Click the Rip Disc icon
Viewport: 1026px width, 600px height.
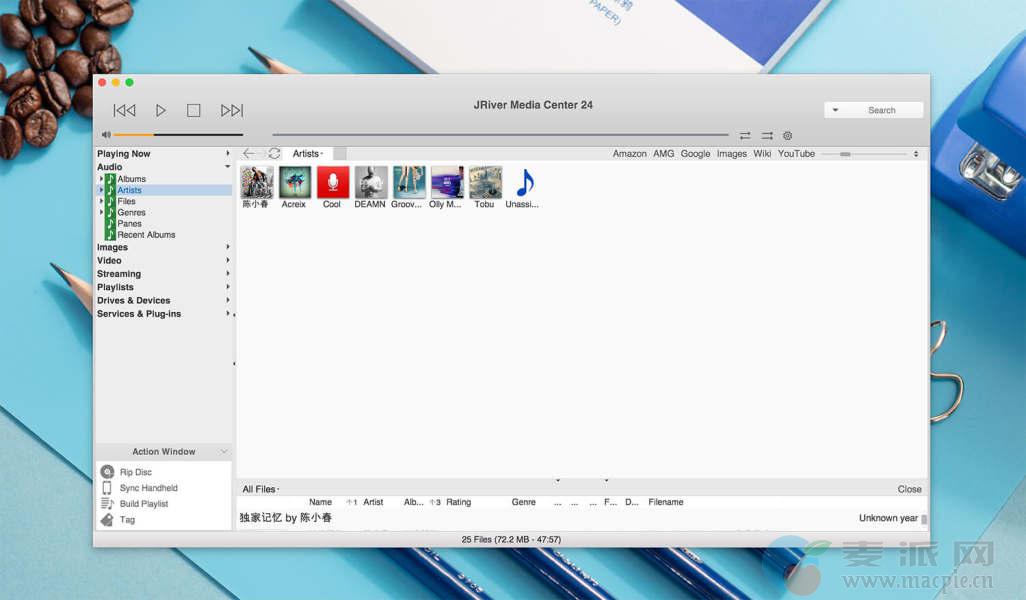(x=108, y=472)
